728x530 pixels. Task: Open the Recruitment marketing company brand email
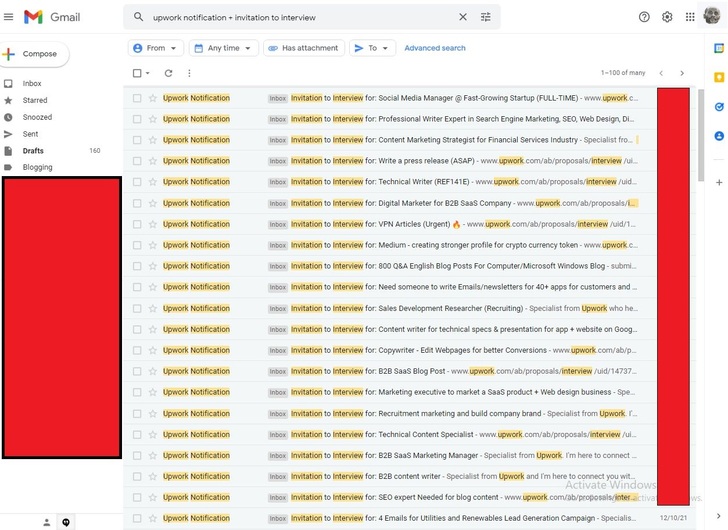[390, 414]
